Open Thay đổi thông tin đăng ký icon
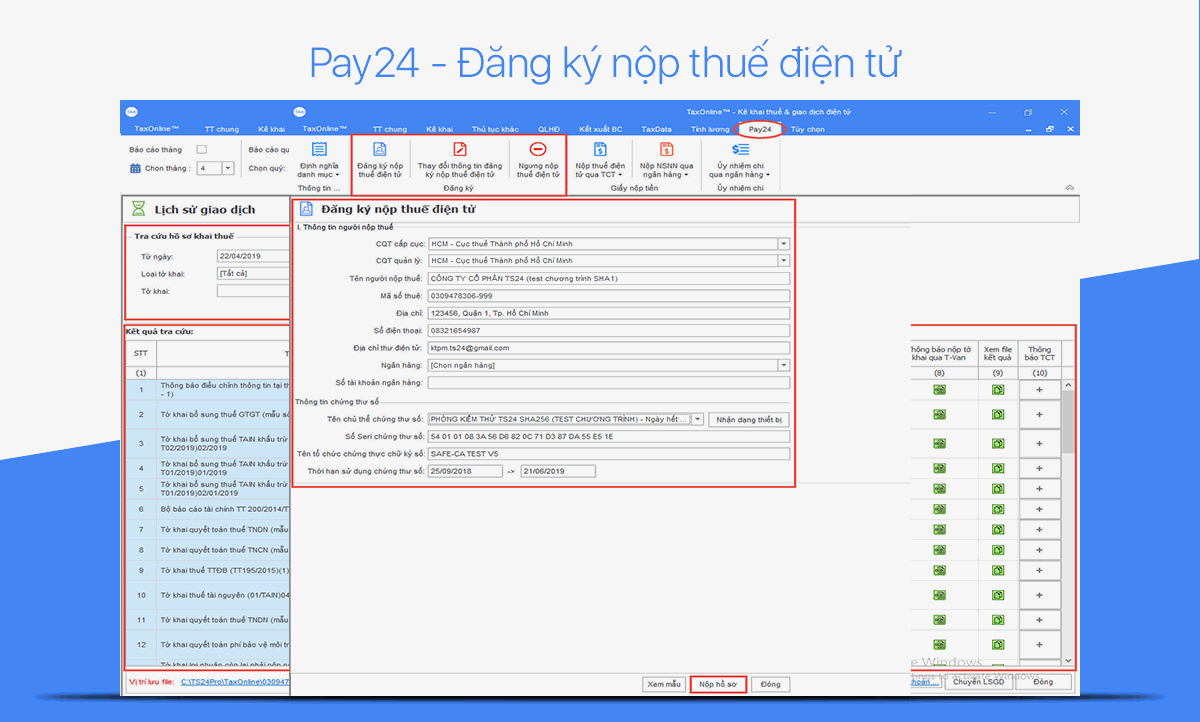The width and height of the screenshot is (1200, 722). pos(460,149)
